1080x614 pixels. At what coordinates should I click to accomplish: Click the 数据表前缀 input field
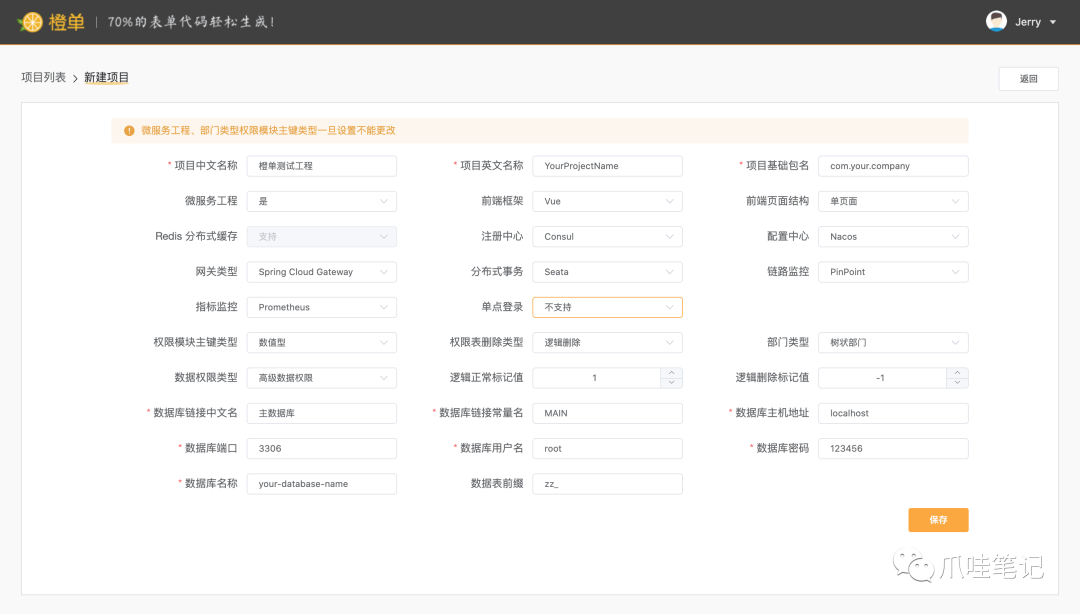point(607,484)
